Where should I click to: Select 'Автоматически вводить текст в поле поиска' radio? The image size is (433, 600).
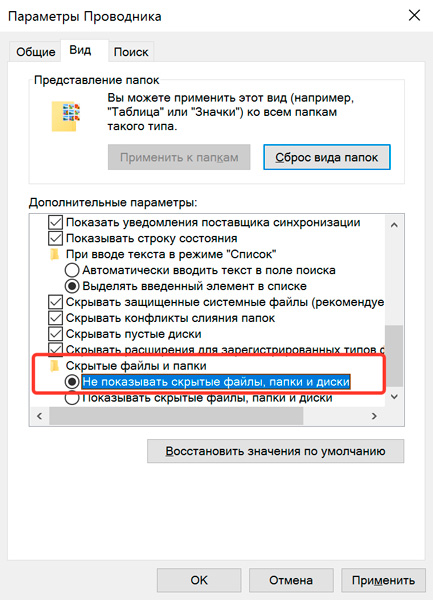point(72,270)
